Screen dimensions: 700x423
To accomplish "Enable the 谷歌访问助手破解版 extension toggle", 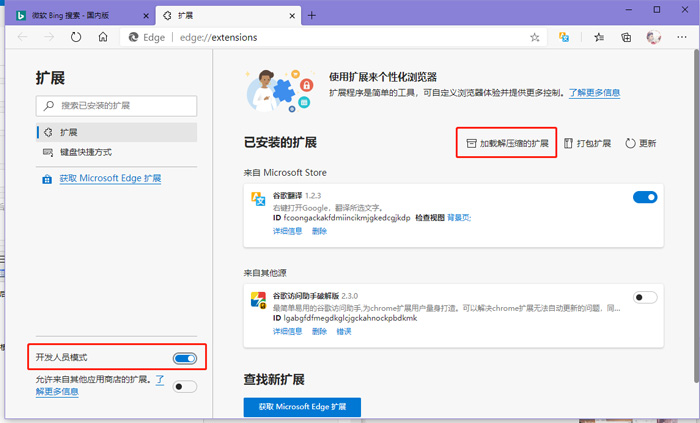I will [645, 297].
